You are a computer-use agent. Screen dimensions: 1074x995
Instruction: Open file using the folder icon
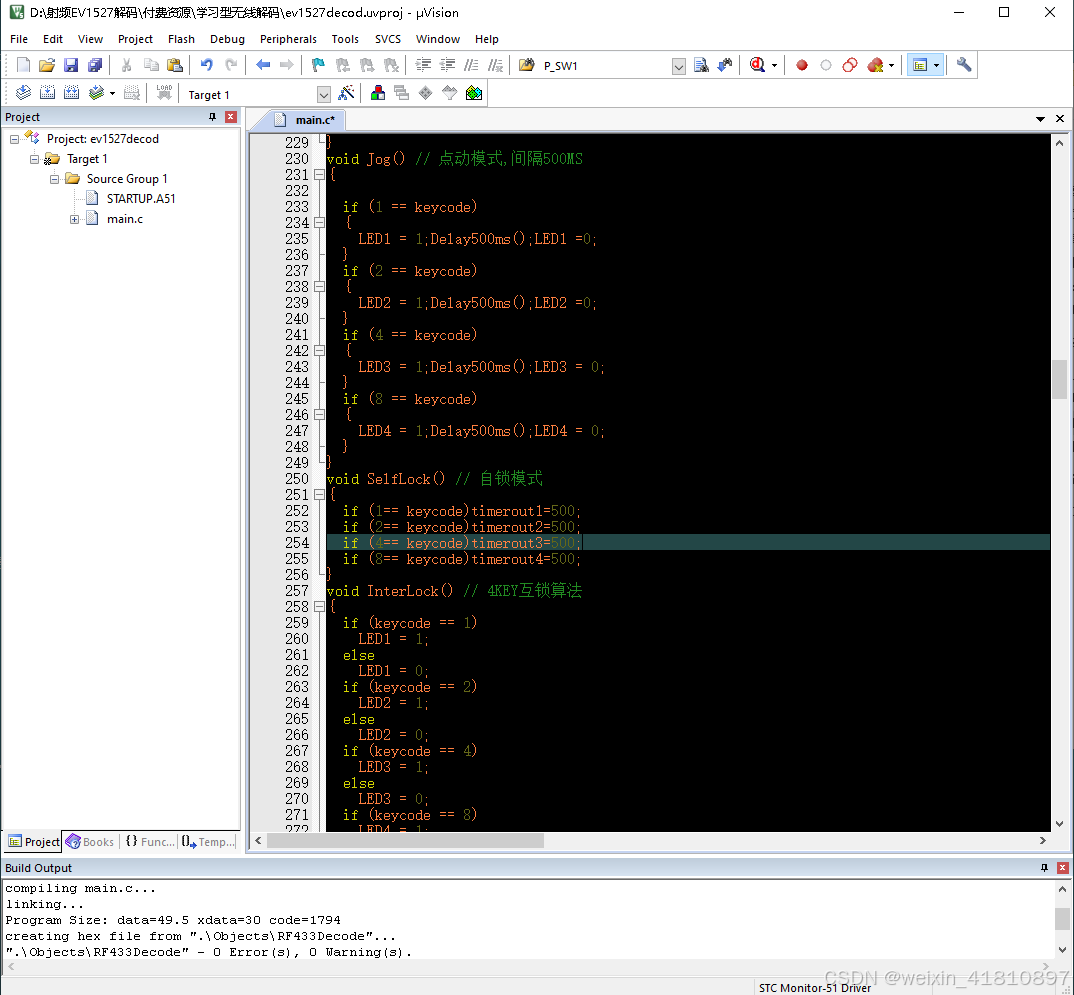click(x=47, y=65)
